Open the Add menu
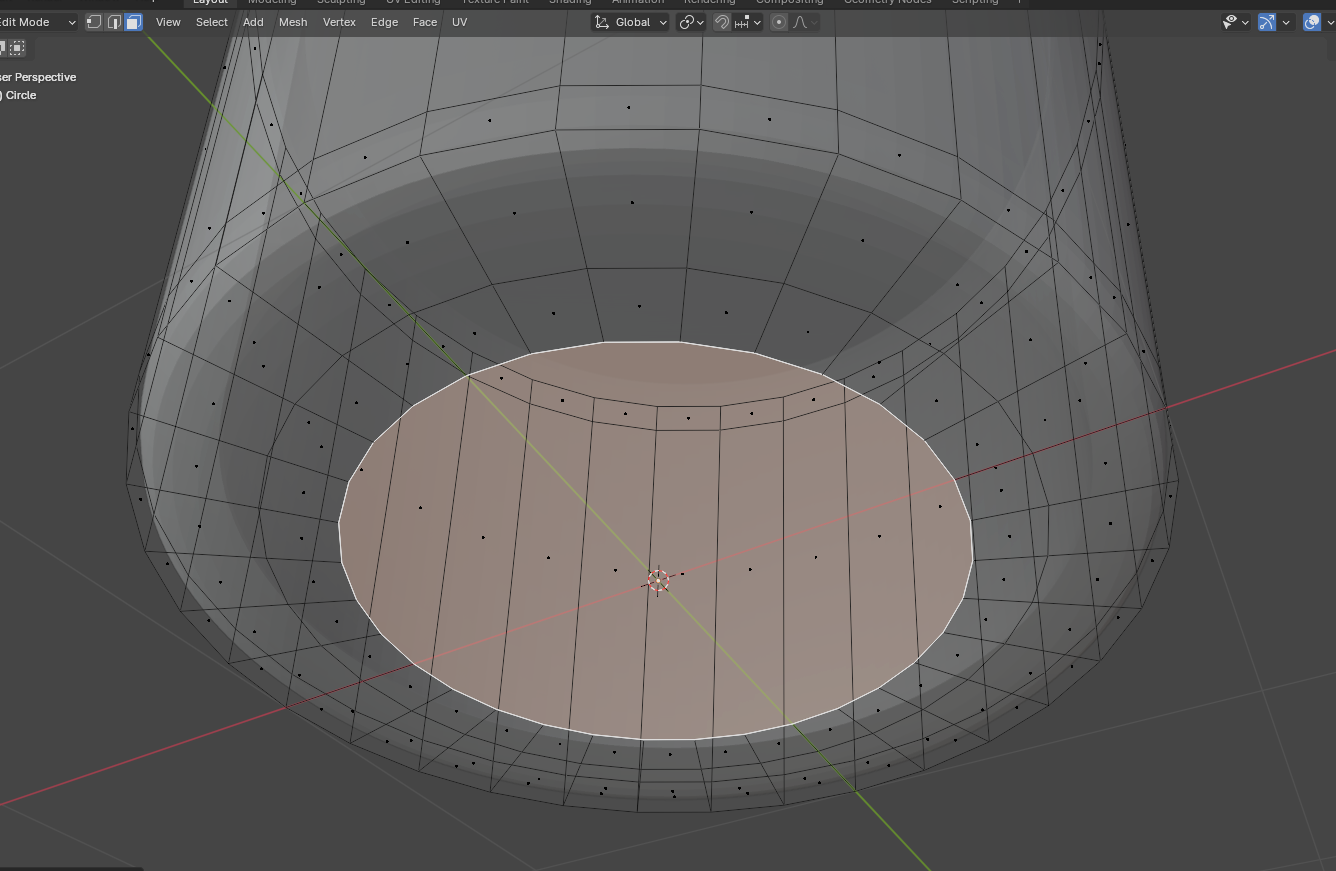1336x871 pixels. 253,22
